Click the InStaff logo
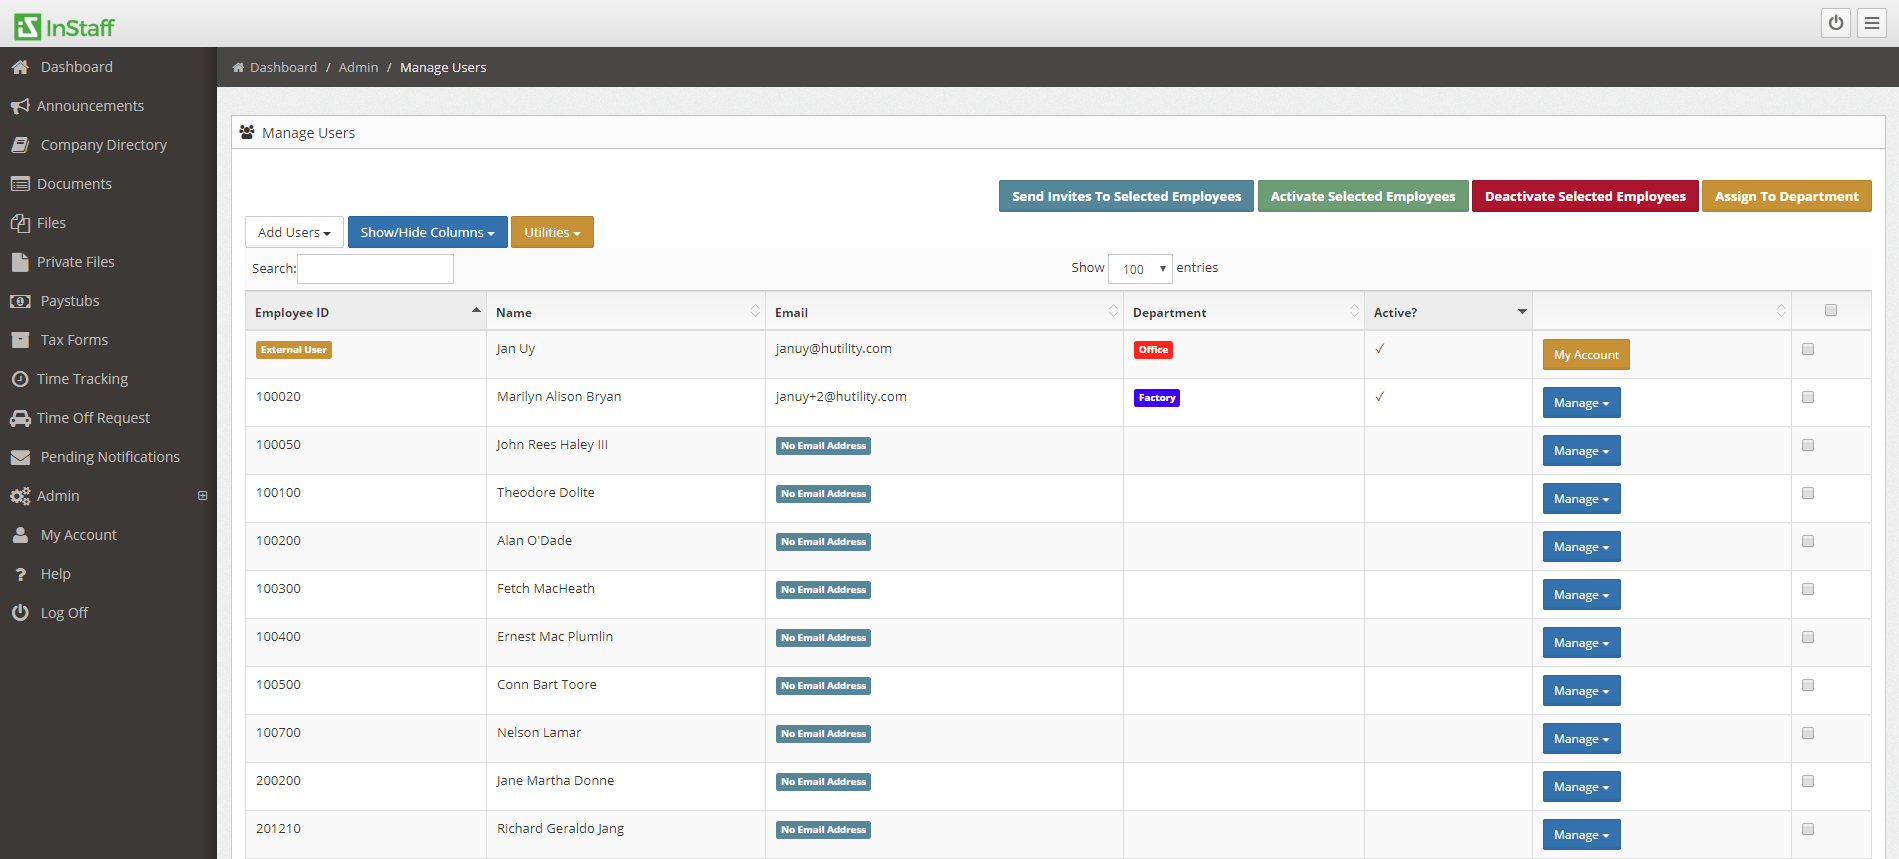The image size is (1899, 859). tap(64, 26)
